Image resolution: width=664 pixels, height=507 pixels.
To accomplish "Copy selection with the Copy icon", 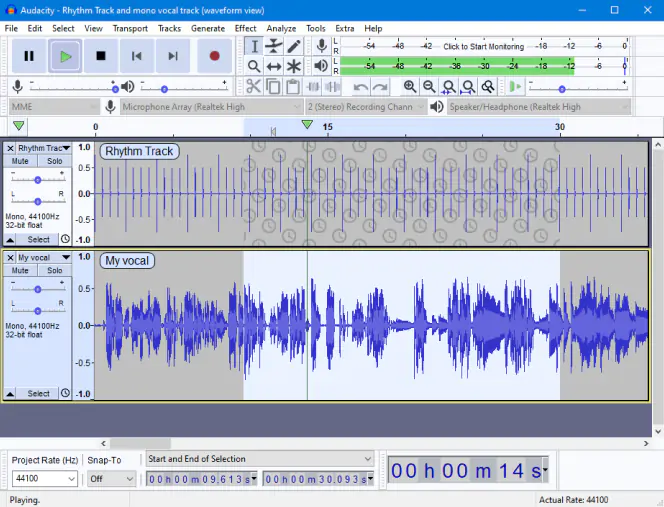I will tap(273, 86).
